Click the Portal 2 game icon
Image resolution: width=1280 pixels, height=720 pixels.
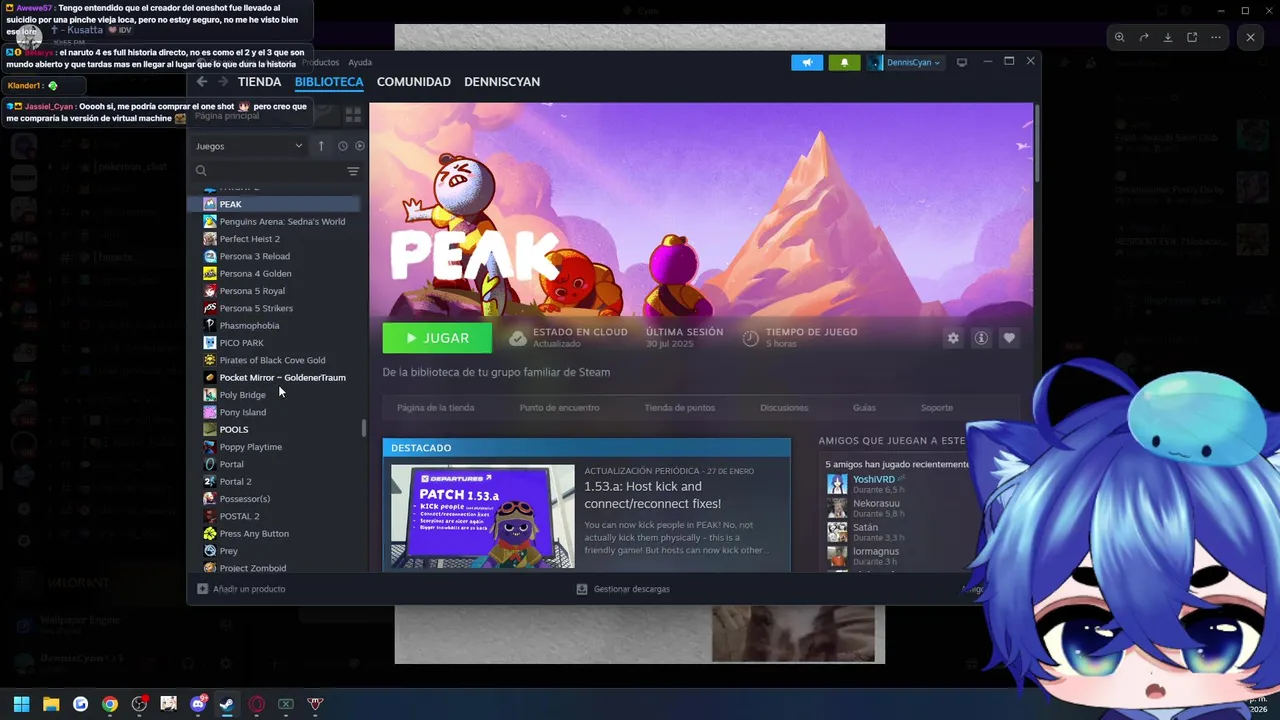210,481
